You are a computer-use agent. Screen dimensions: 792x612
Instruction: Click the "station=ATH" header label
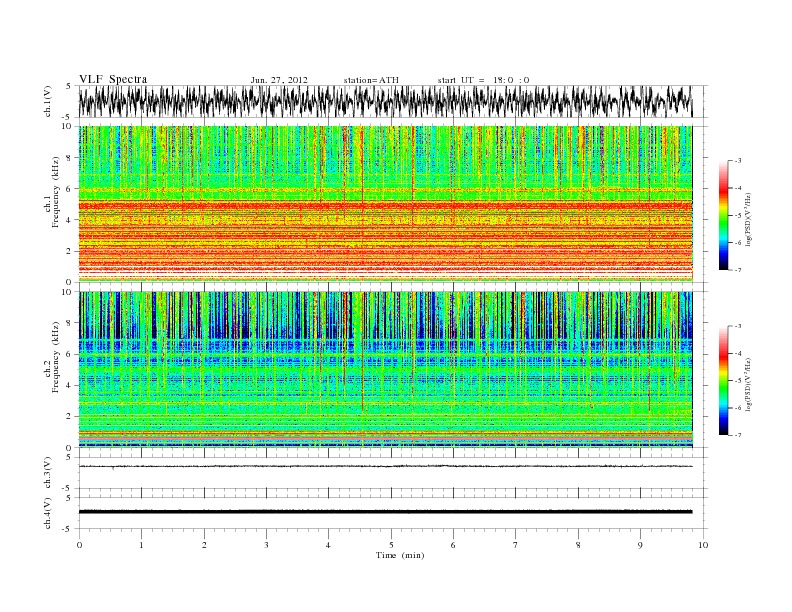coord(371,80)
